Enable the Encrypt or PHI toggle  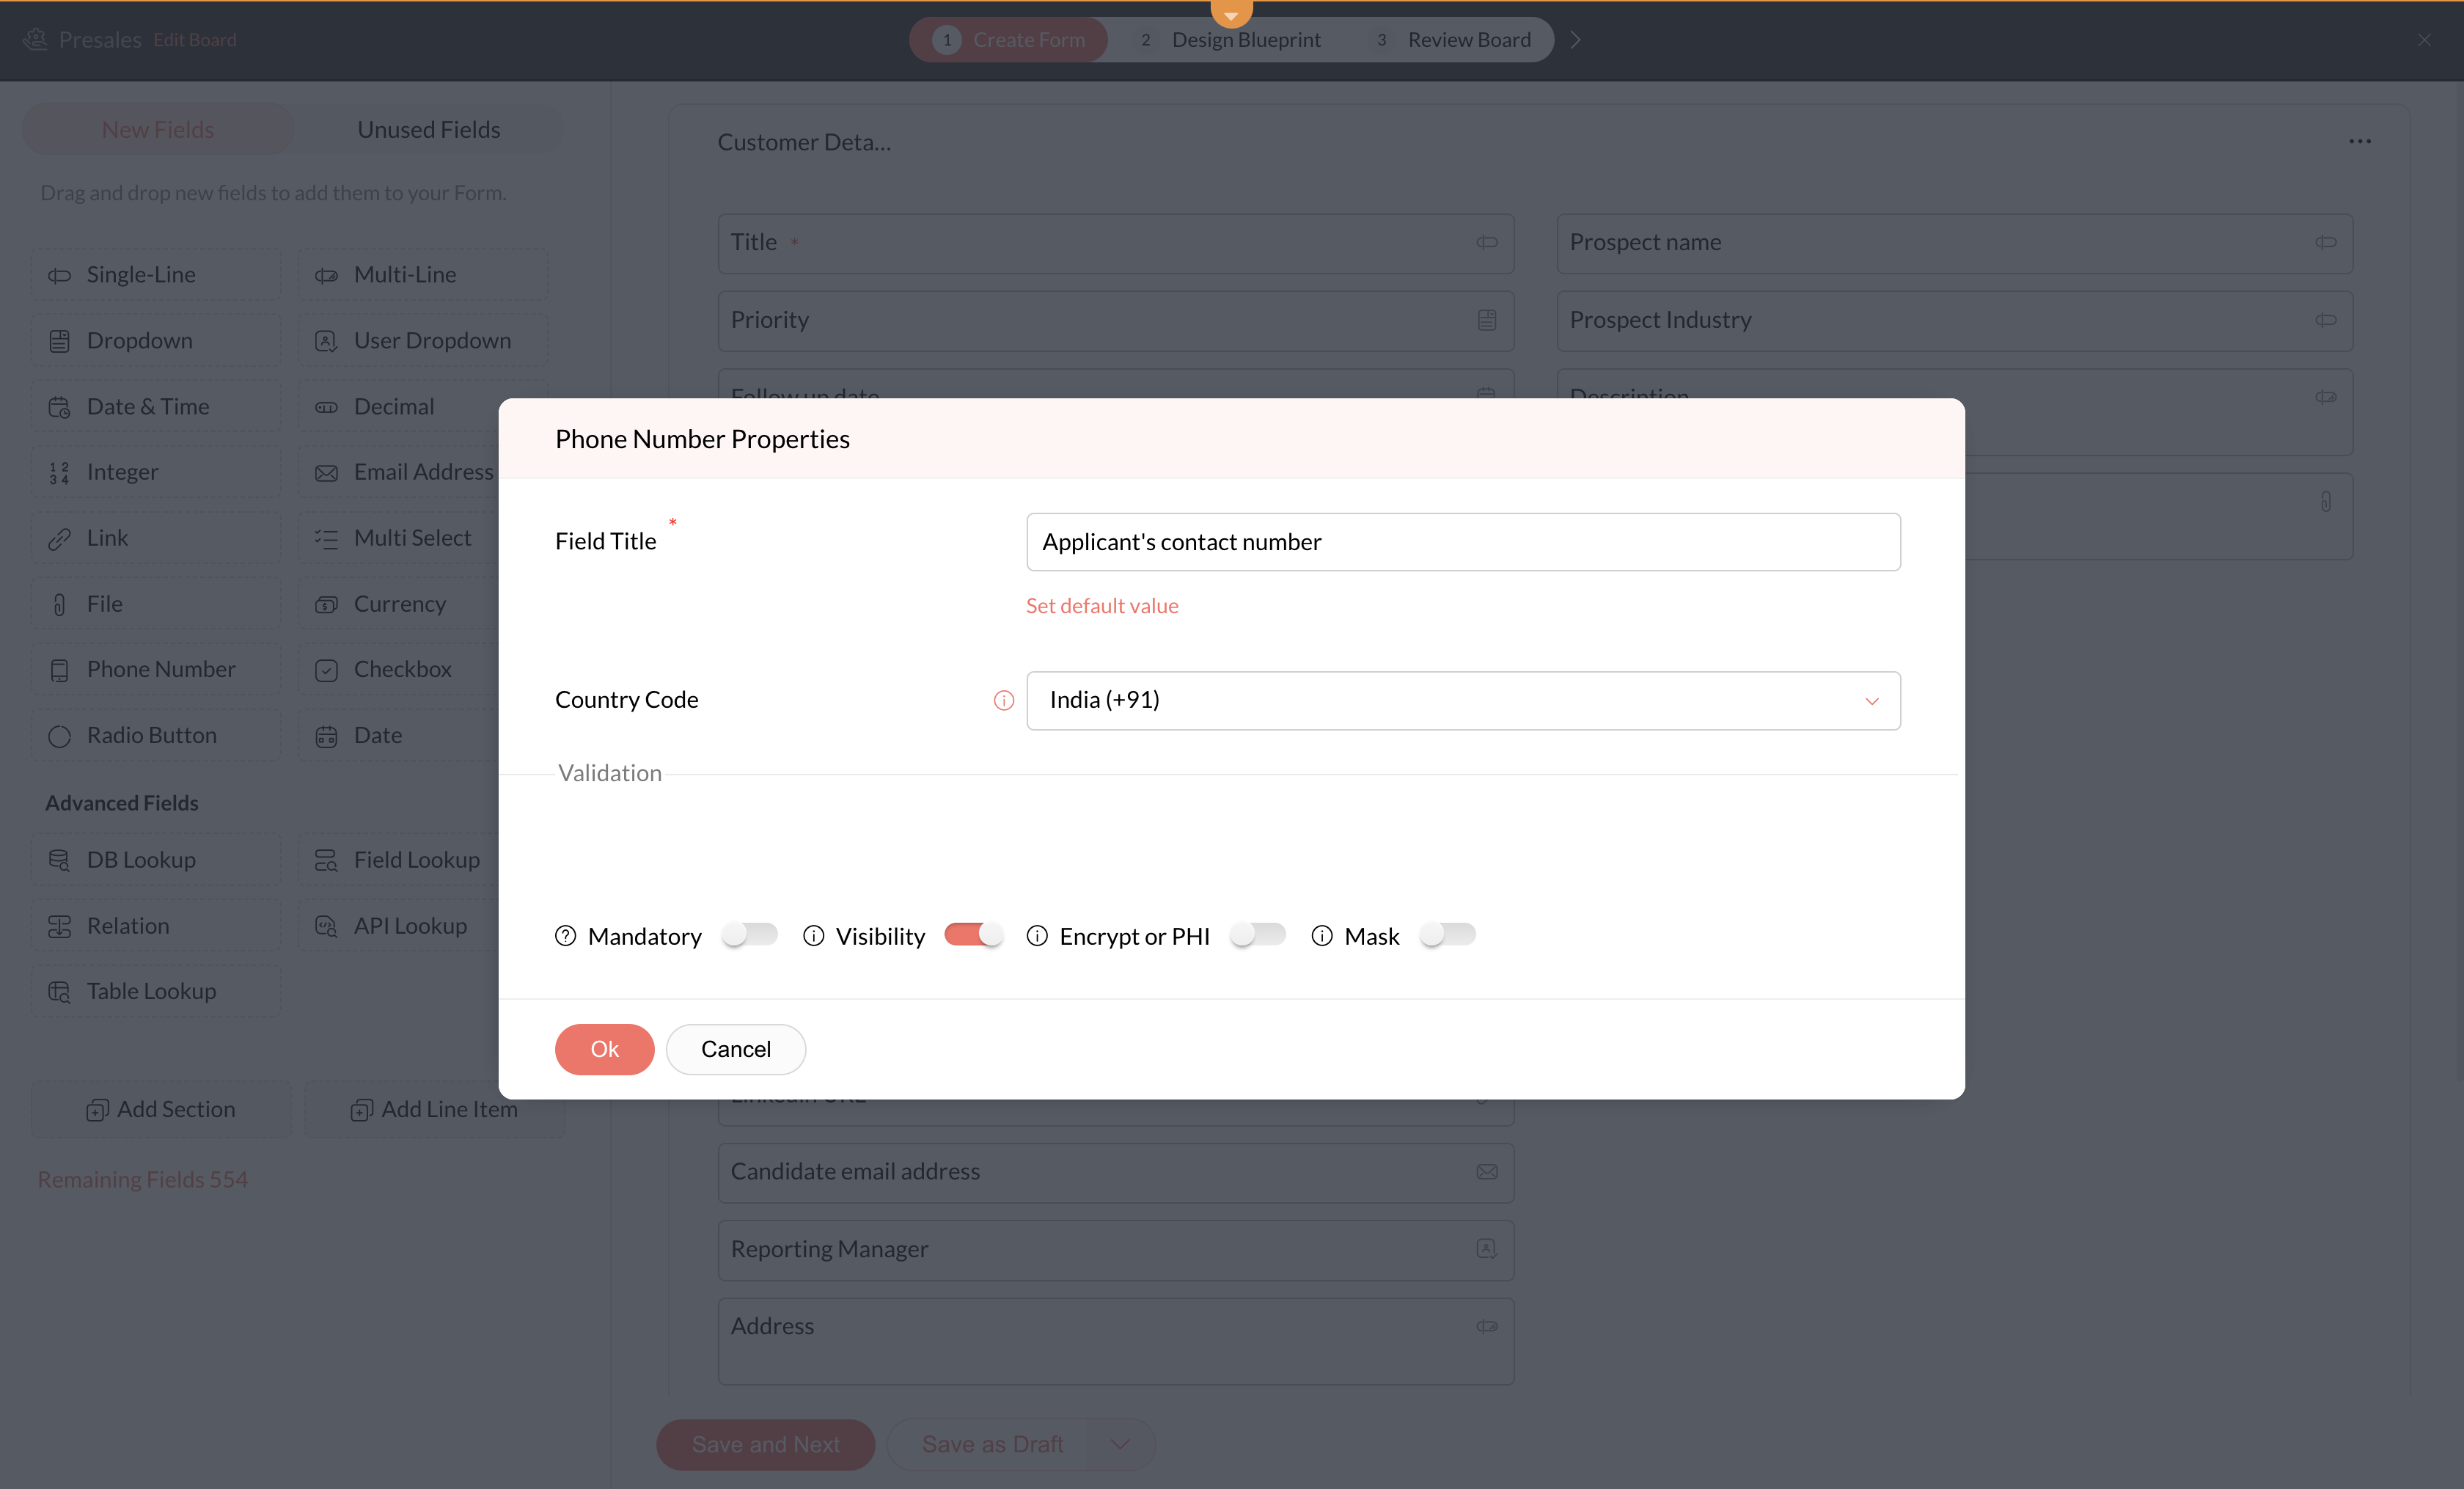pyautogui.click(x=1257, y=935)
